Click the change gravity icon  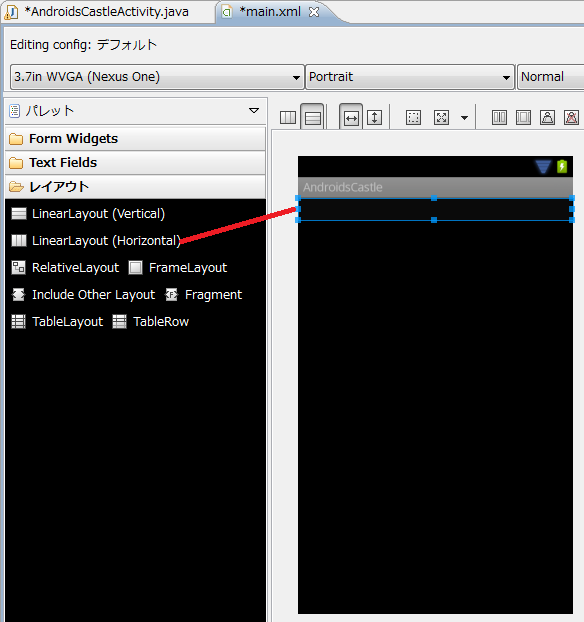pos(441,117)
